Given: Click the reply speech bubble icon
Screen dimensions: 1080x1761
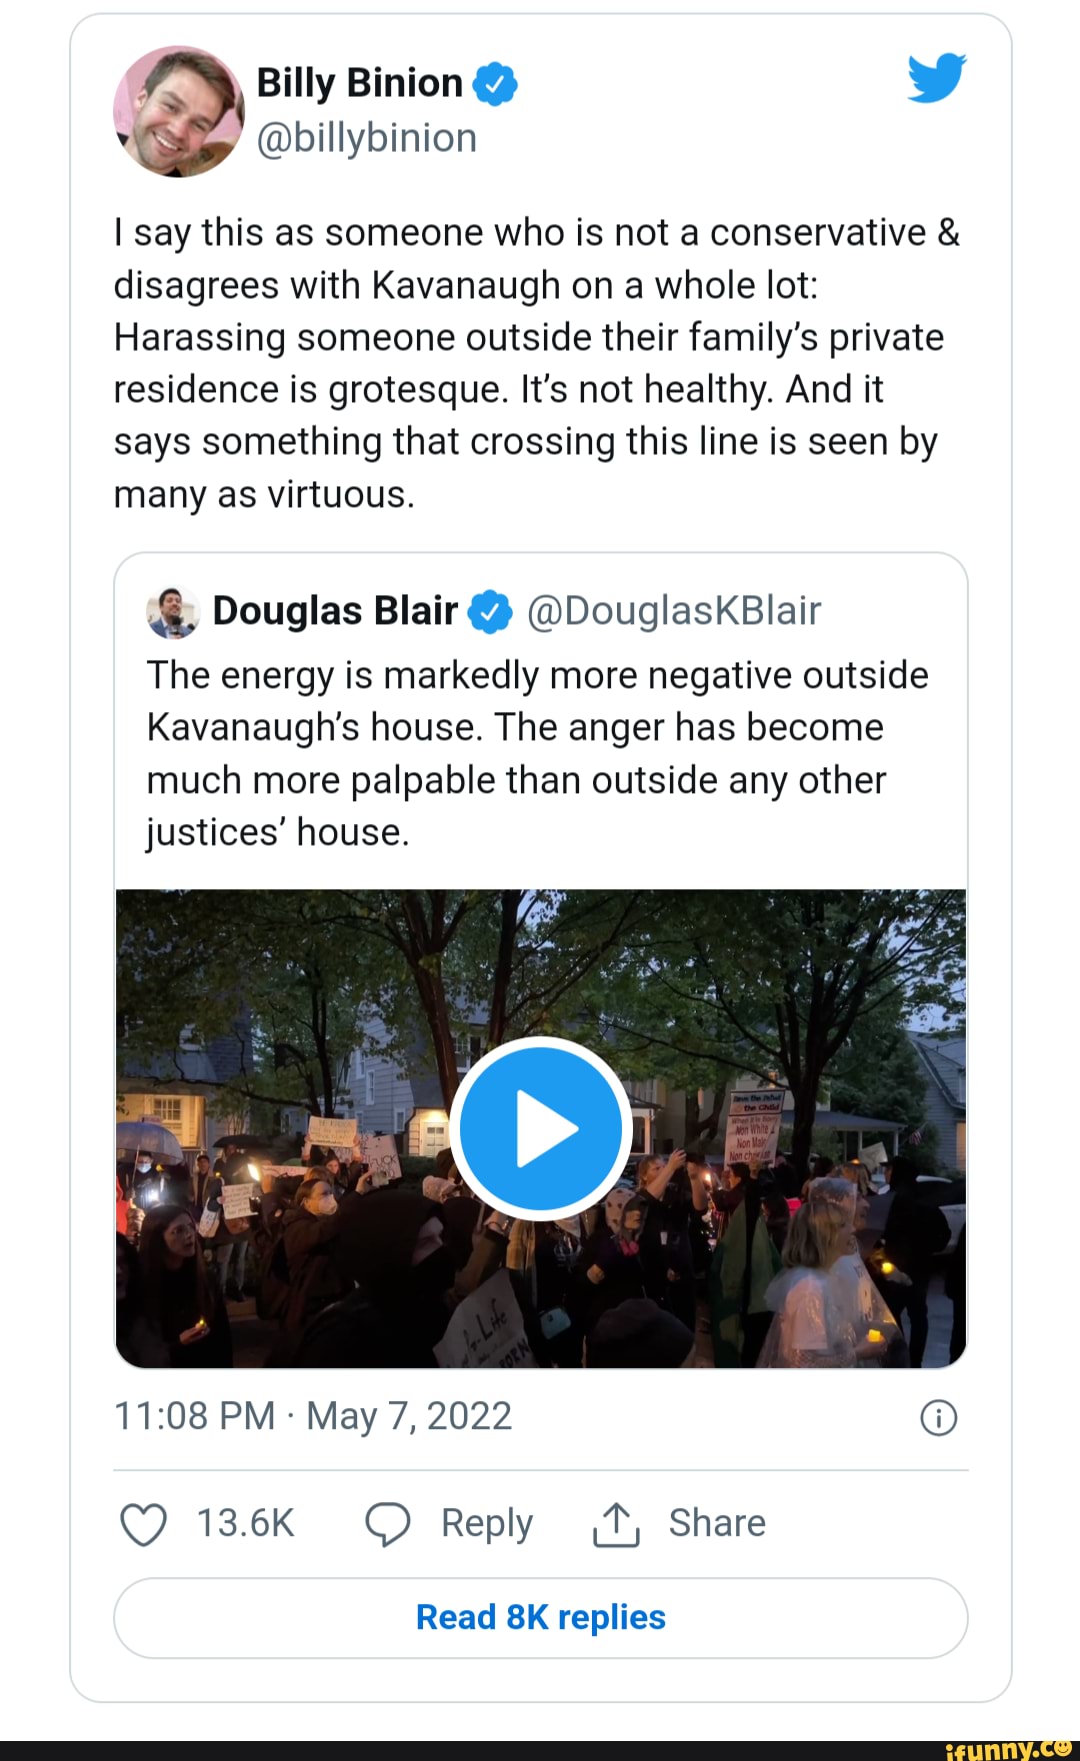Looking at the screenshot, I should point(387,1524).
